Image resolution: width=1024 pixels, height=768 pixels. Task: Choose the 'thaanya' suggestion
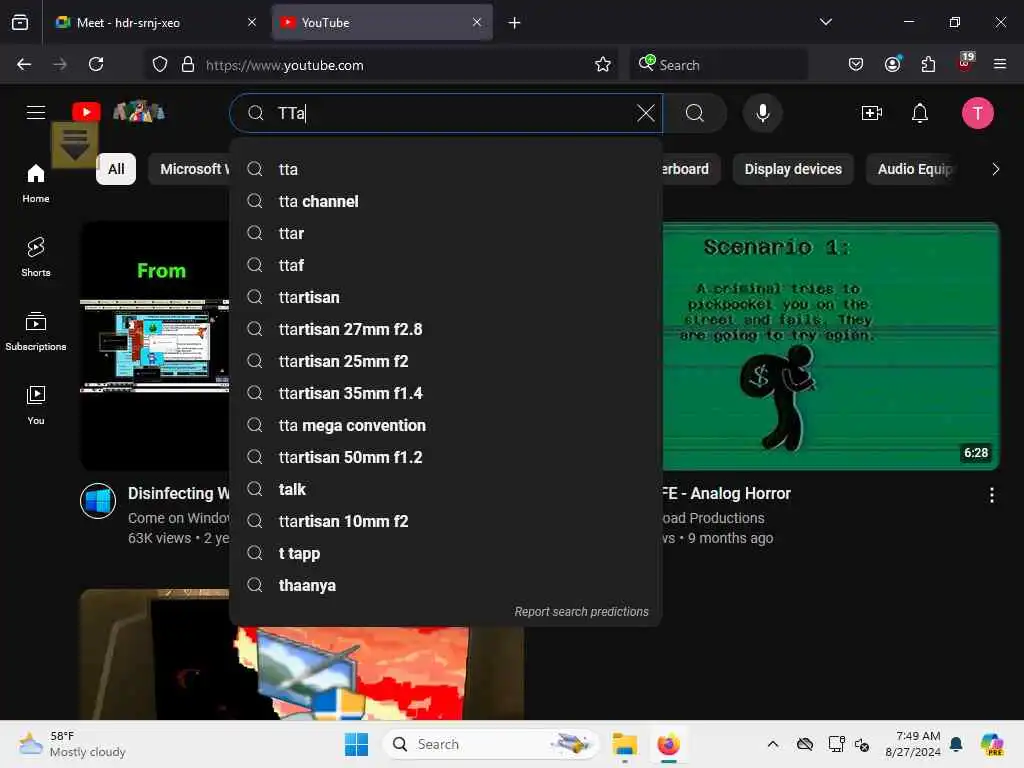tap(445, 585)
